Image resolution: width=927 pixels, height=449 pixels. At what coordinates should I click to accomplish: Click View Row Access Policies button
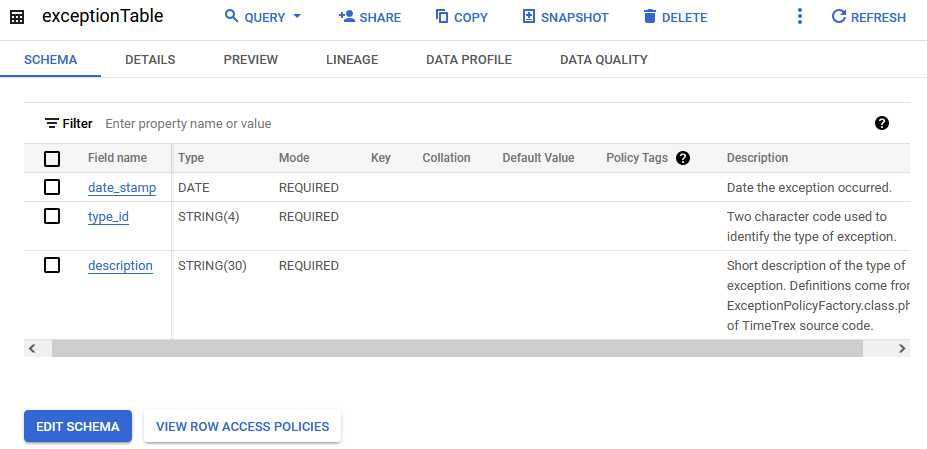pos(242,426)
